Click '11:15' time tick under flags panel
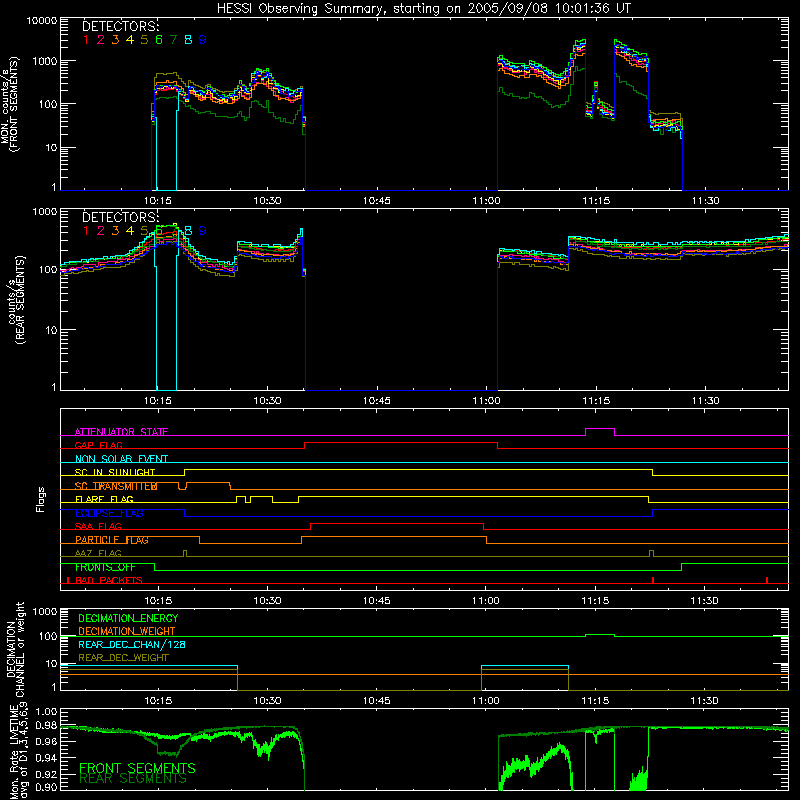This screenshot has height=800, width=800. pyautogui.click(x=595, y=601)
